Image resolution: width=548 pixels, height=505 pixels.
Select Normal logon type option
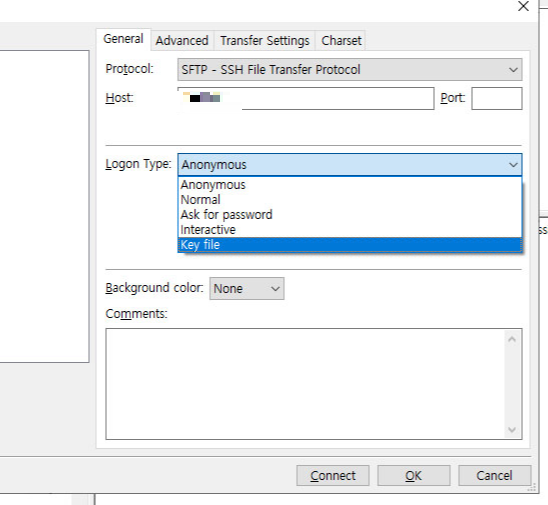[350, 200]
